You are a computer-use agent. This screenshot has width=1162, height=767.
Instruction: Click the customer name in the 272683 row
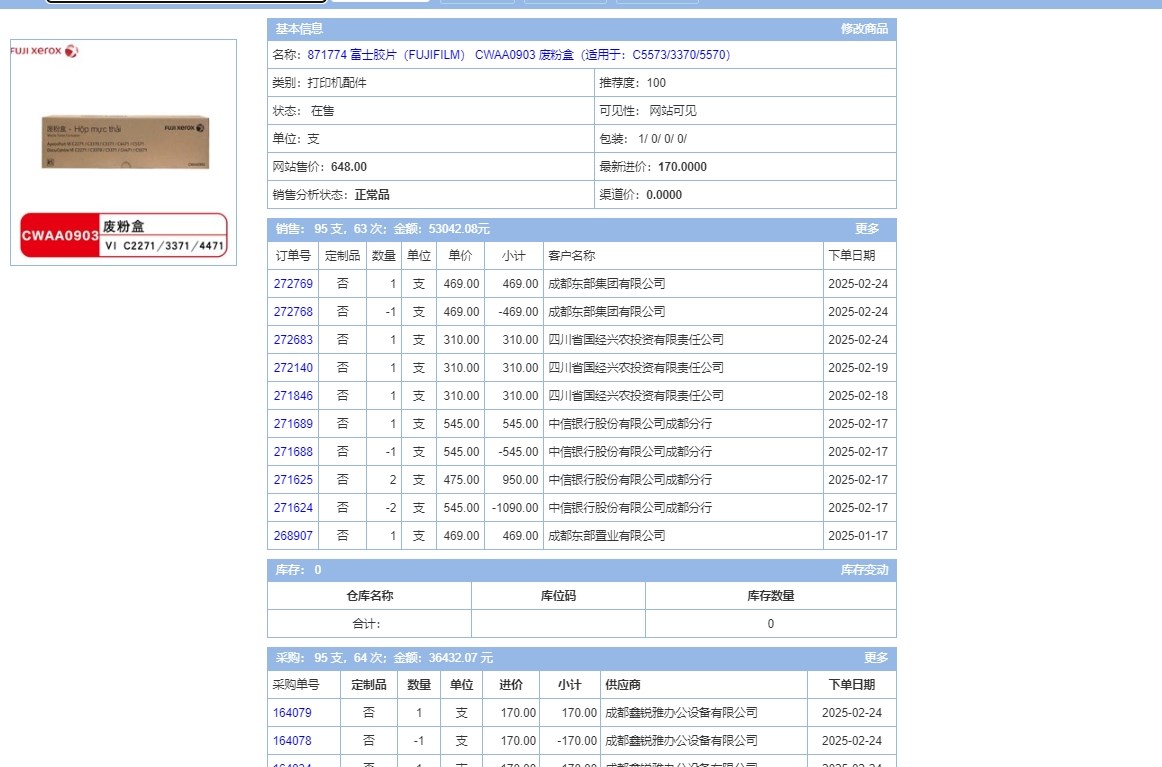tap(636, 340)
